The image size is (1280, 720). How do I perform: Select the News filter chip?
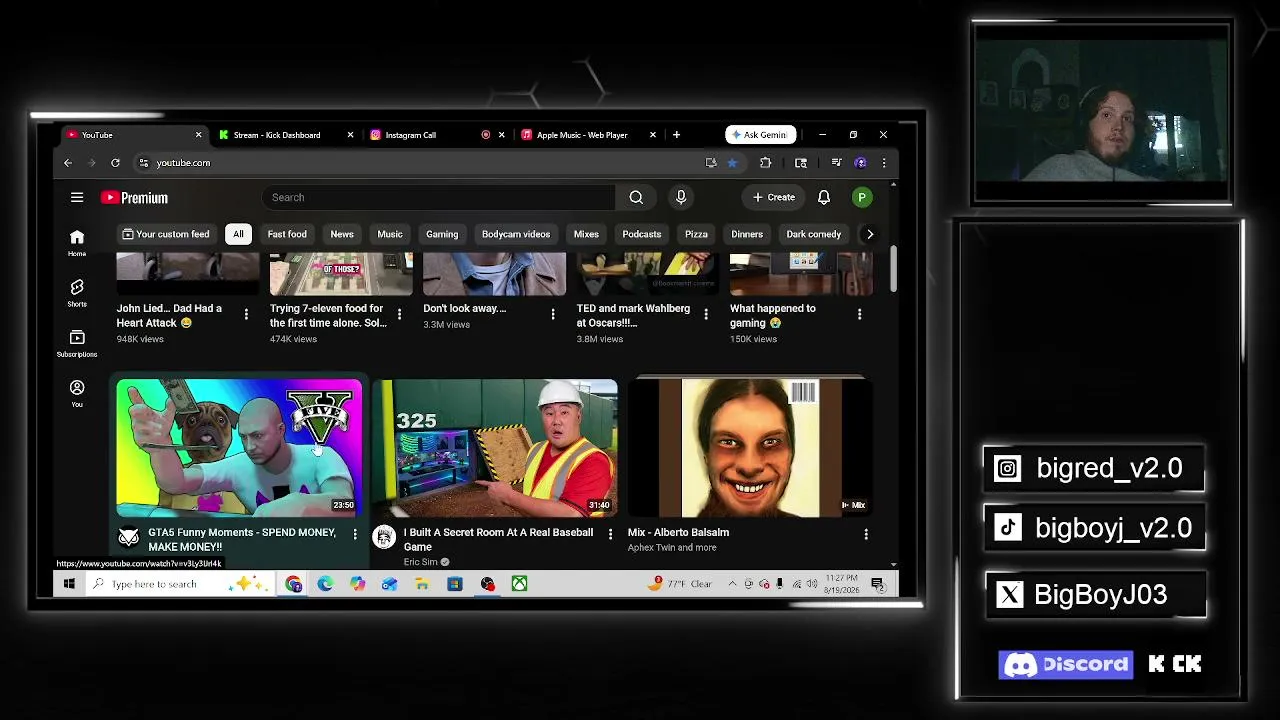coord(342,234)
